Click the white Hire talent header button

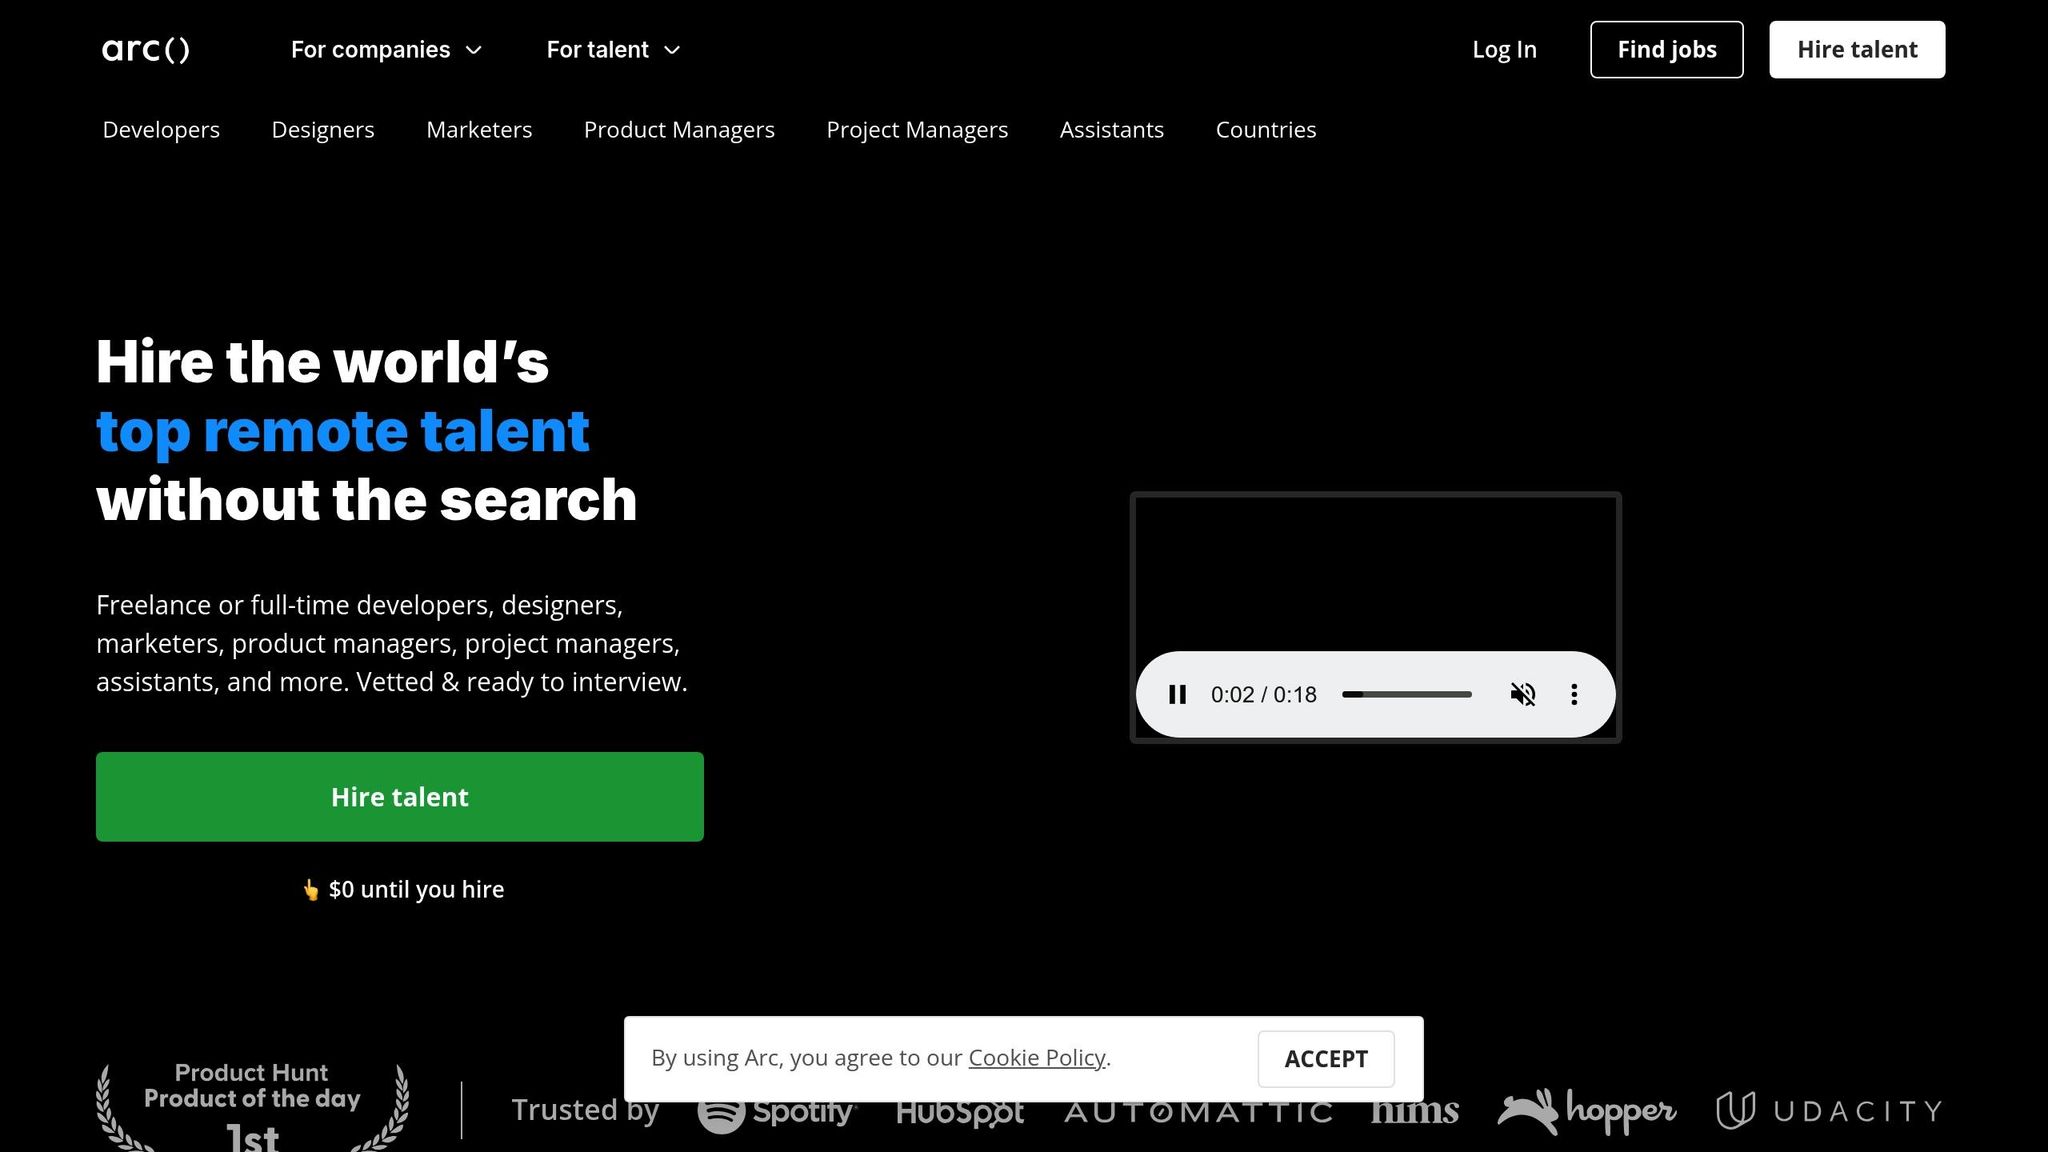pos(1857,49)
